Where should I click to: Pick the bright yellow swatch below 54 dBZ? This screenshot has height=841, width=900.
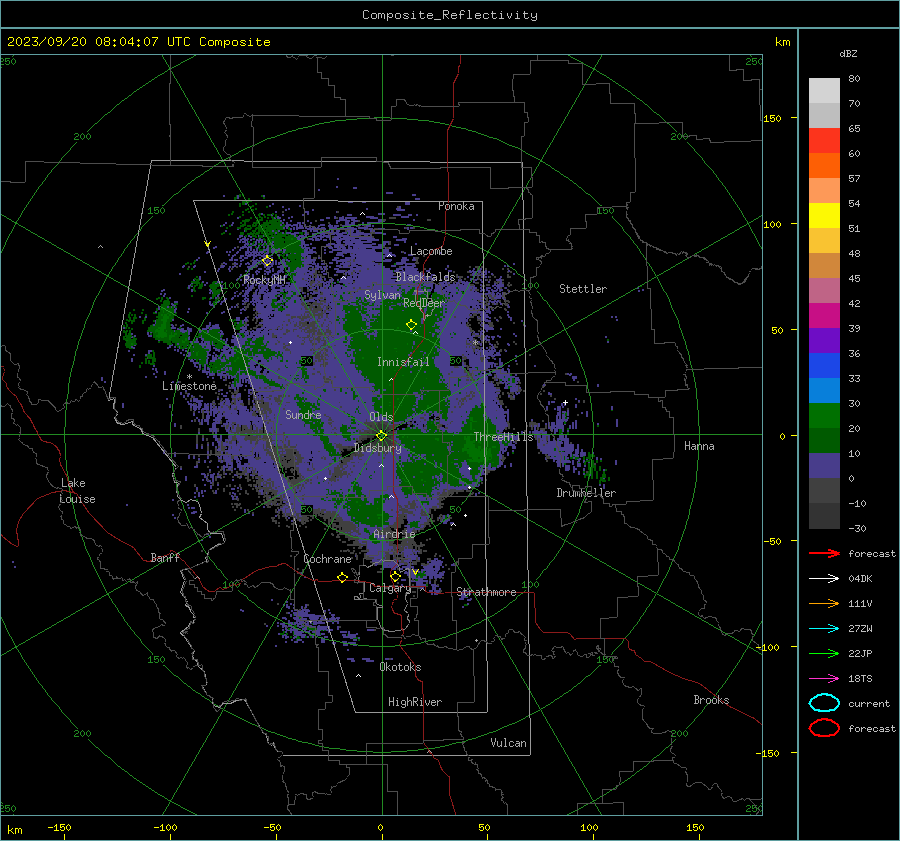coord(824,216)
